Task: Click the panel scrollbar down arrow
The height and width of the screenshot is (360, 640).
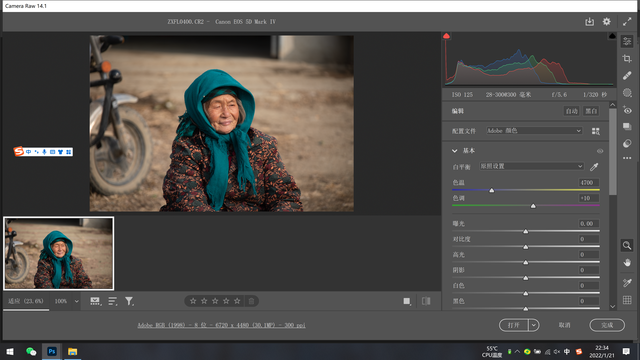Action: (x=613, y=307)
